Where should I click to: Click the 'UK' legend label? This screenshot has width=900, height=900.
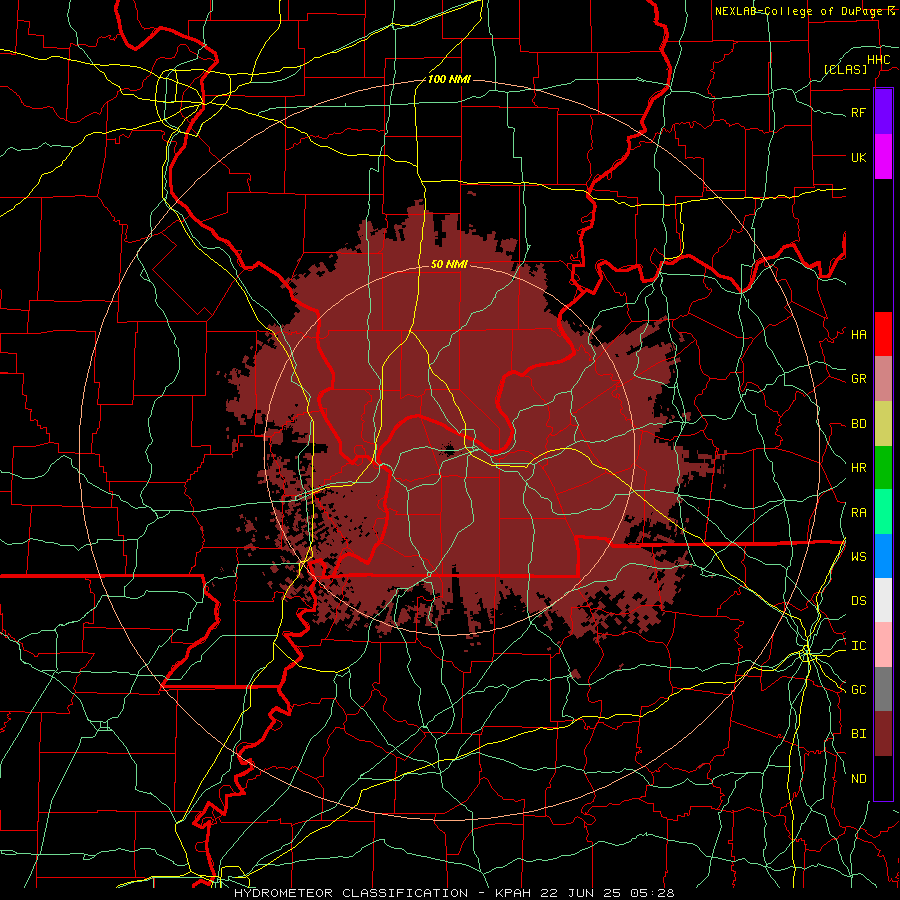[x=859, y=157]
